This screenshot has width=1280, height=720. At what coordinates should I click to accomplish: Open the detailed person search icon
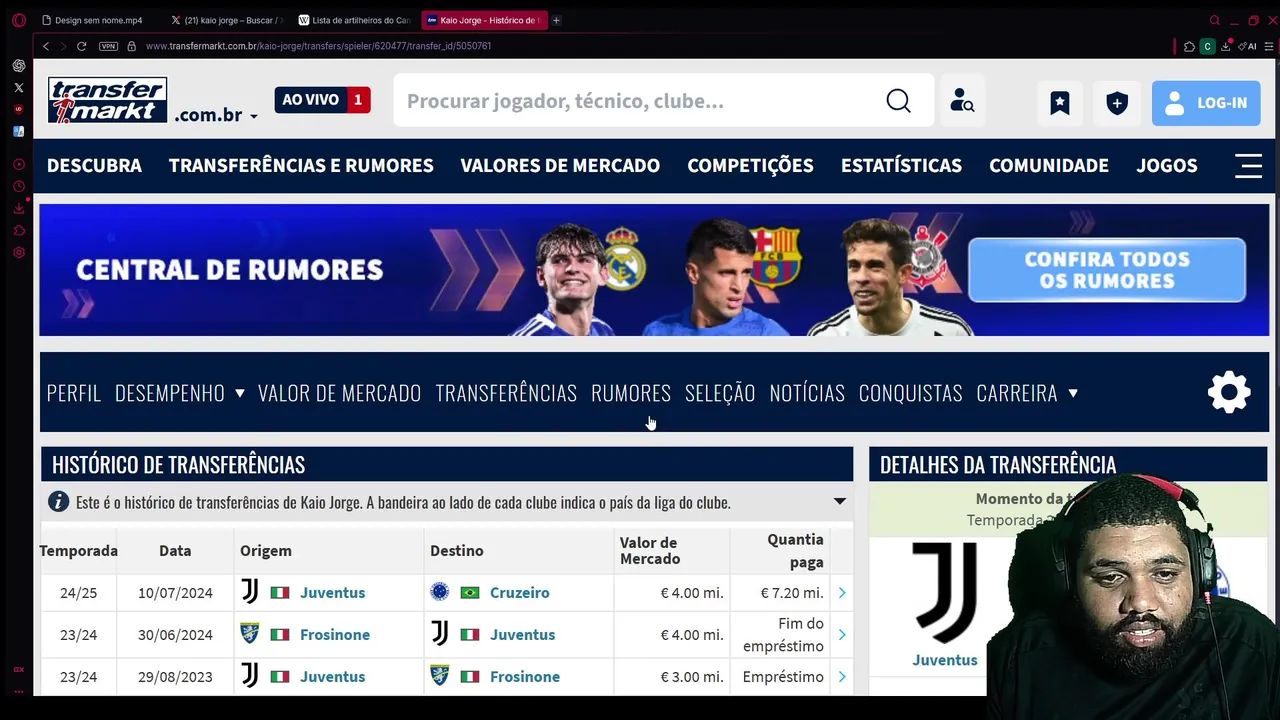pos(962,101)
